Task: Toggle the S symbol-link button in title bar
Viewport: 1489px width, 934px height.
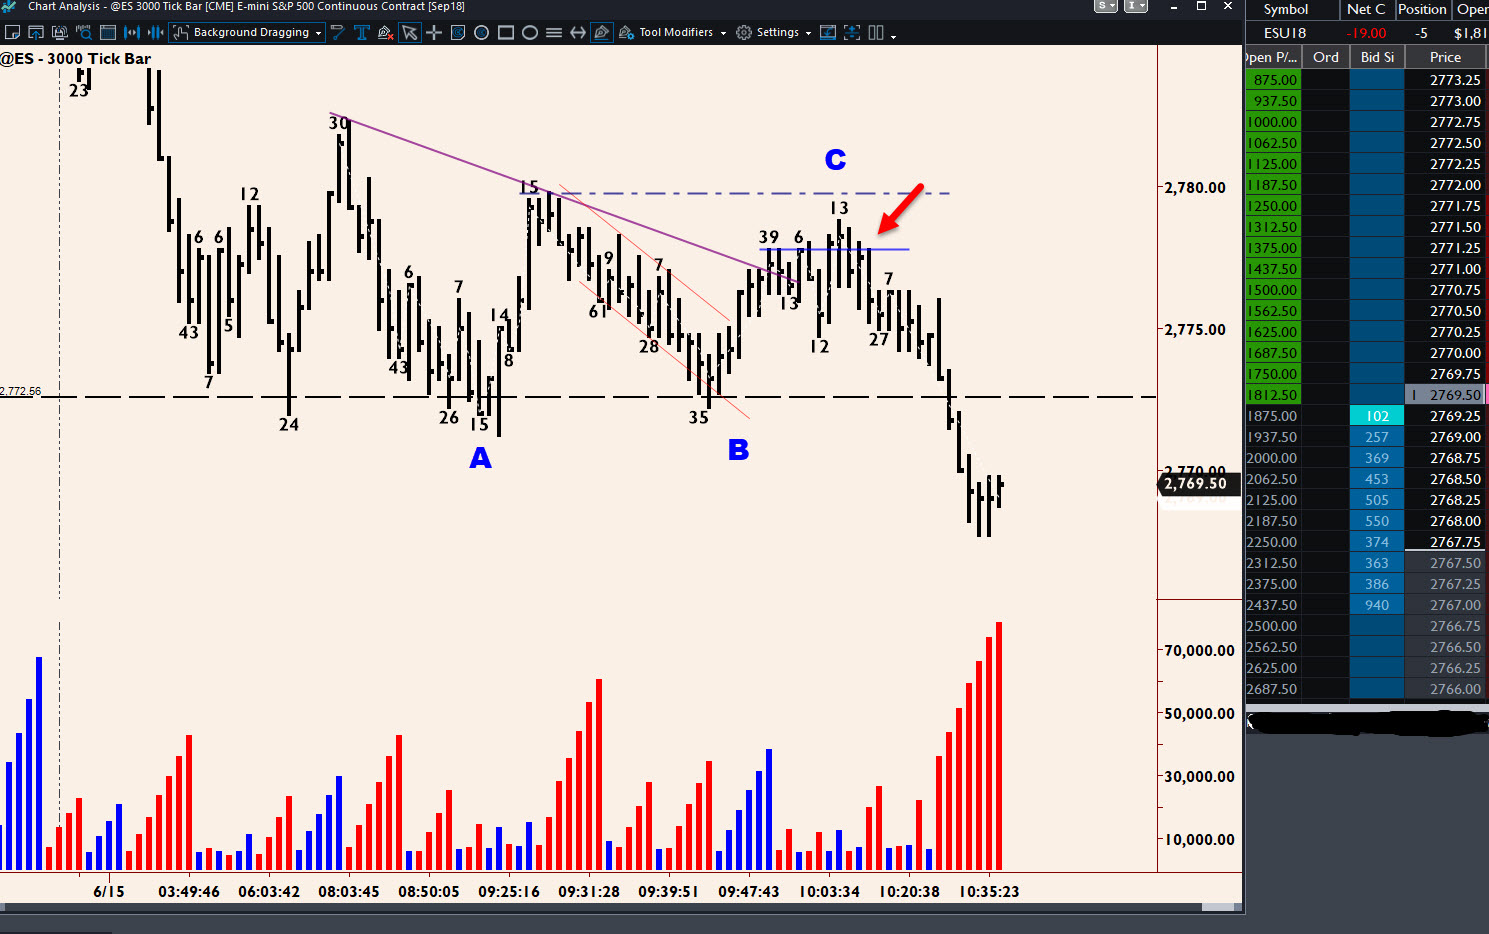Action: point(1105,6)
